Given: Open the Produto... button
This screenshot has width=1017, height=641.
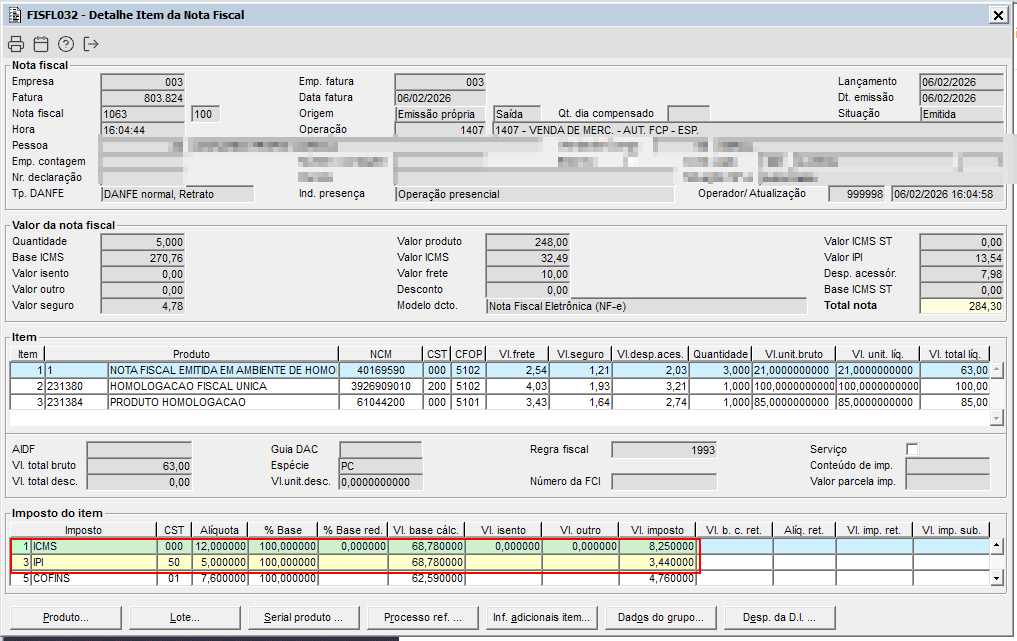Looking at the screenshot, I should (65, 618).
